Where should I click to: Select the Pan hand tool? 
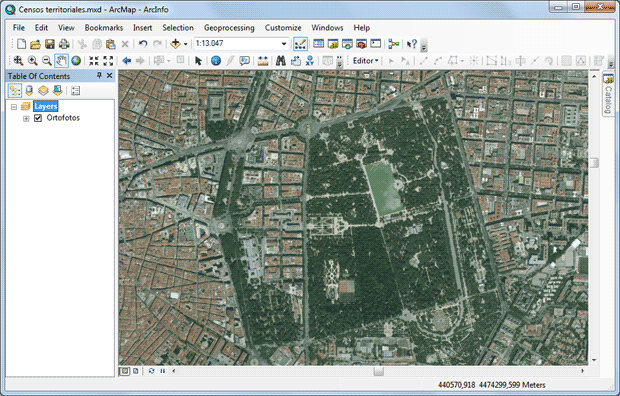(61, 61)
